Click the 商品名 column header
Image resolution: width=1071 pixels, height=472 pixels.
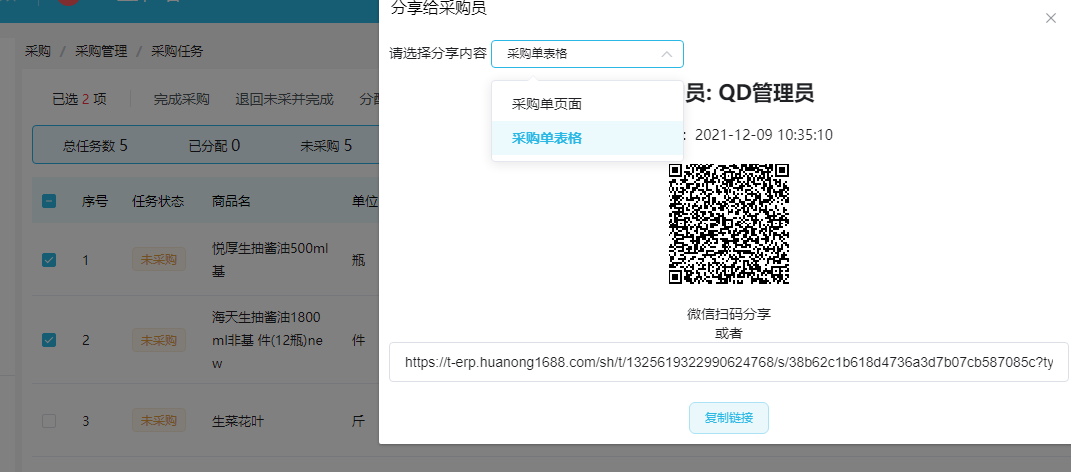[x=231, y=201]
